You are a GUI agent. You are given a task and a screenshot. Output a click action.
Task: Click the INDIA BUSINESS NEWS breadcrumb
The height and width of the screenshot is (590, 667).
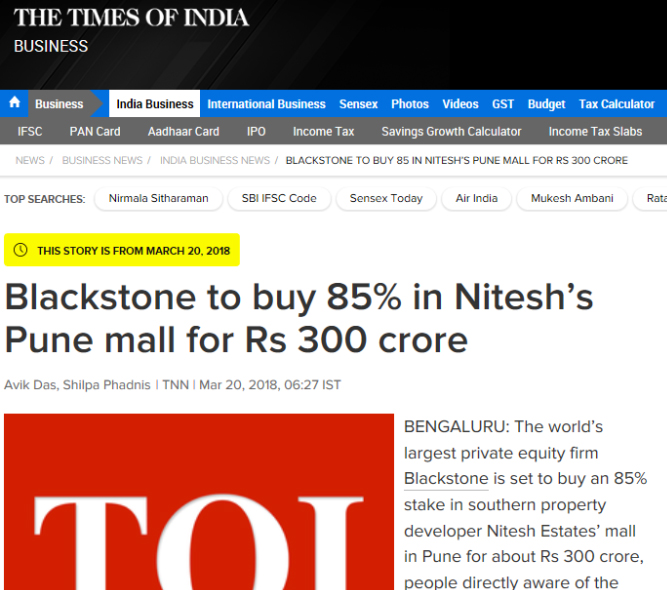215,160
